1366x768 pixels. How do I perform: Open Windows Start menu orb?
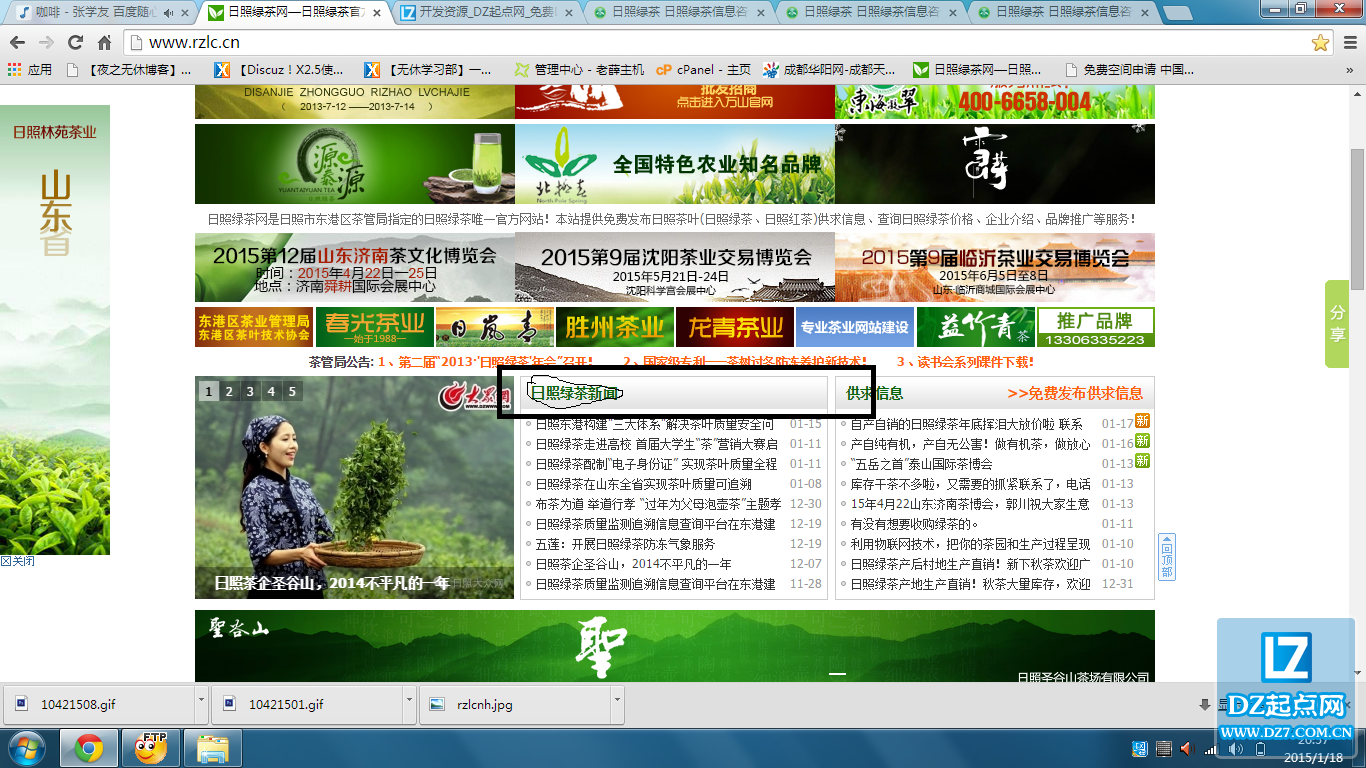[x=25, y=748]
